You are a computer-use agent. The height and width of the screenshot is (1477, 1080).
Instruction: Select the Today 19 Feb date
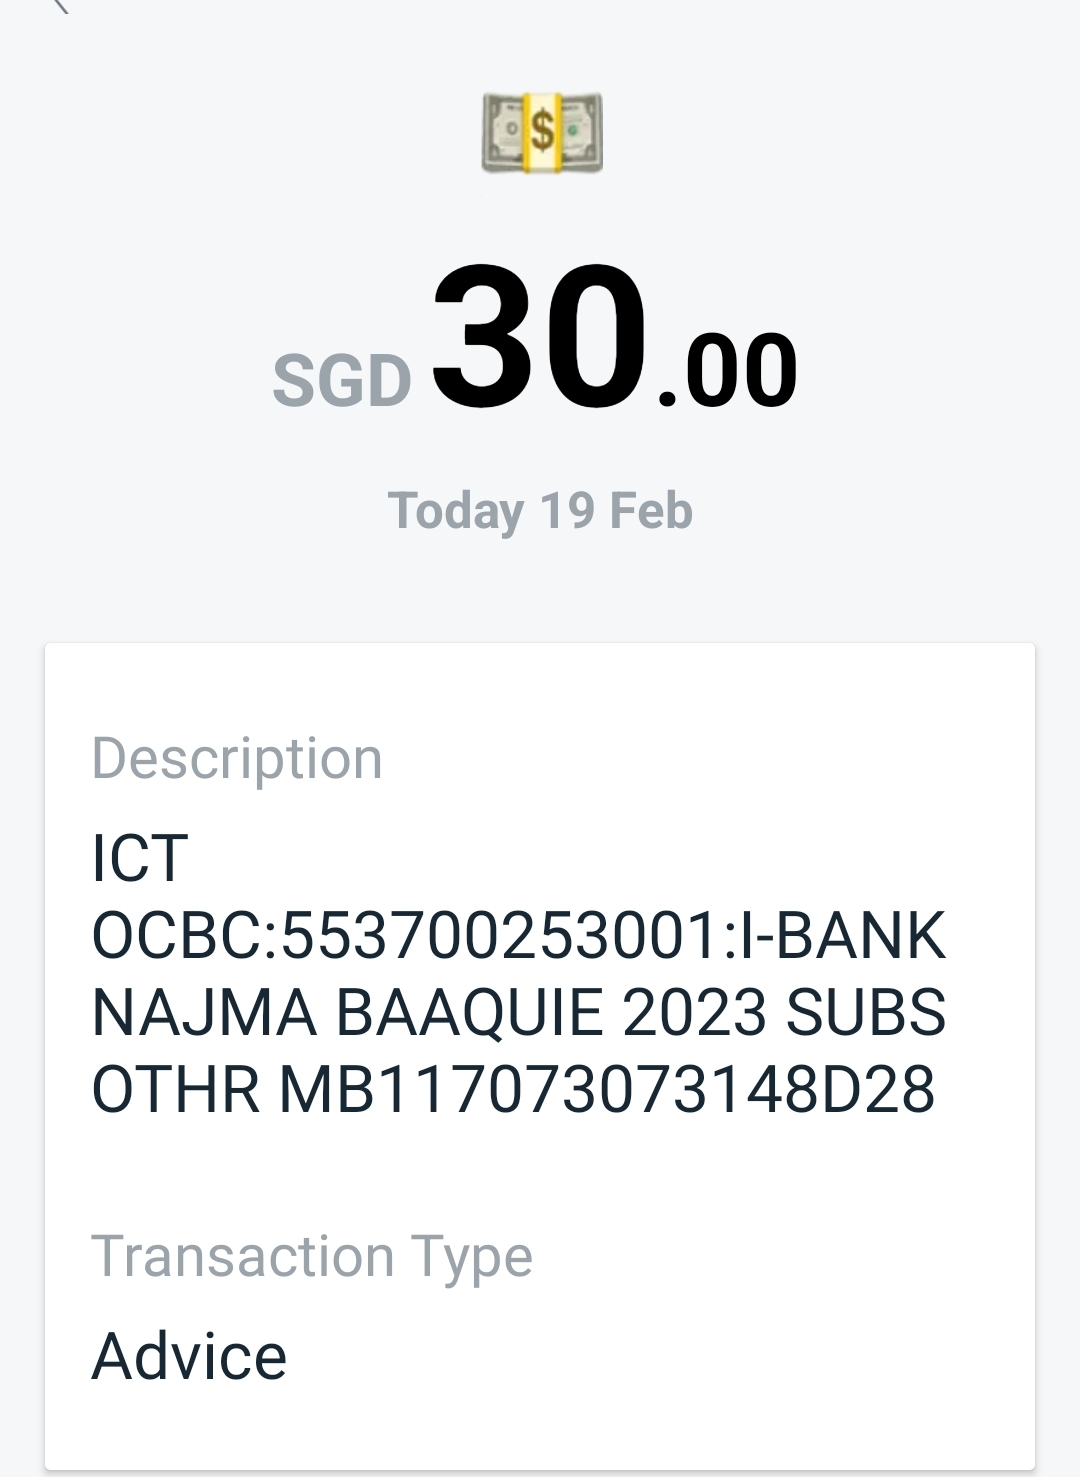coord(540,511)
